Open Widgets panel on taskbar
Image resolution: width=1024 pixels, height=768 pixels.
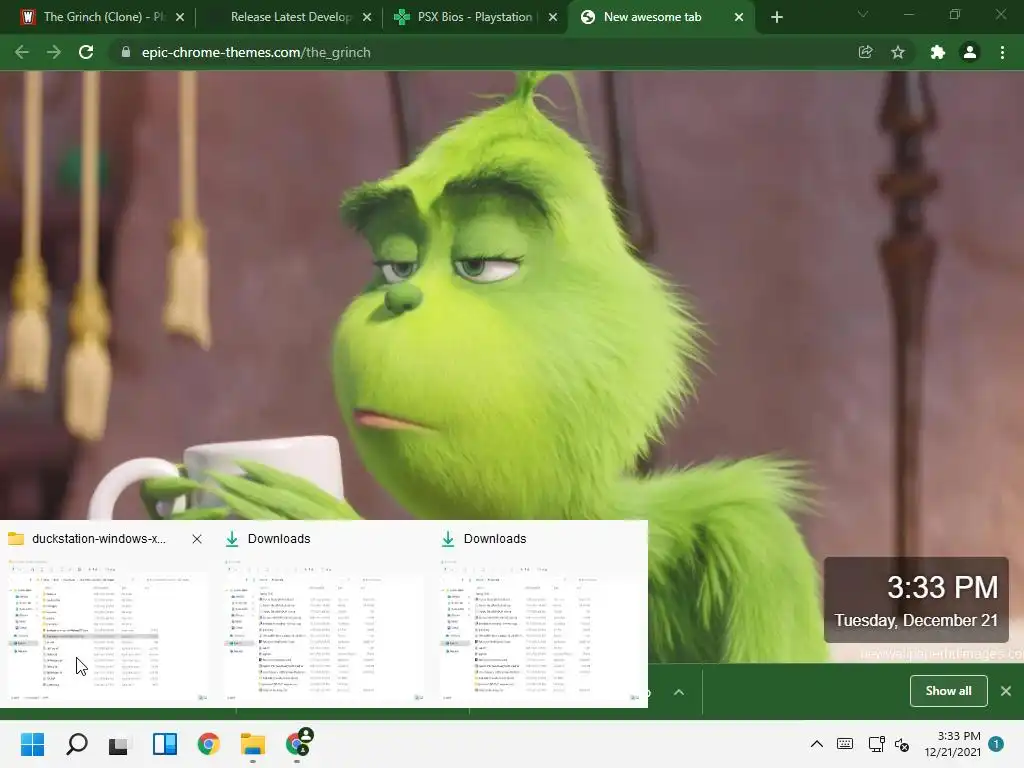165,744
